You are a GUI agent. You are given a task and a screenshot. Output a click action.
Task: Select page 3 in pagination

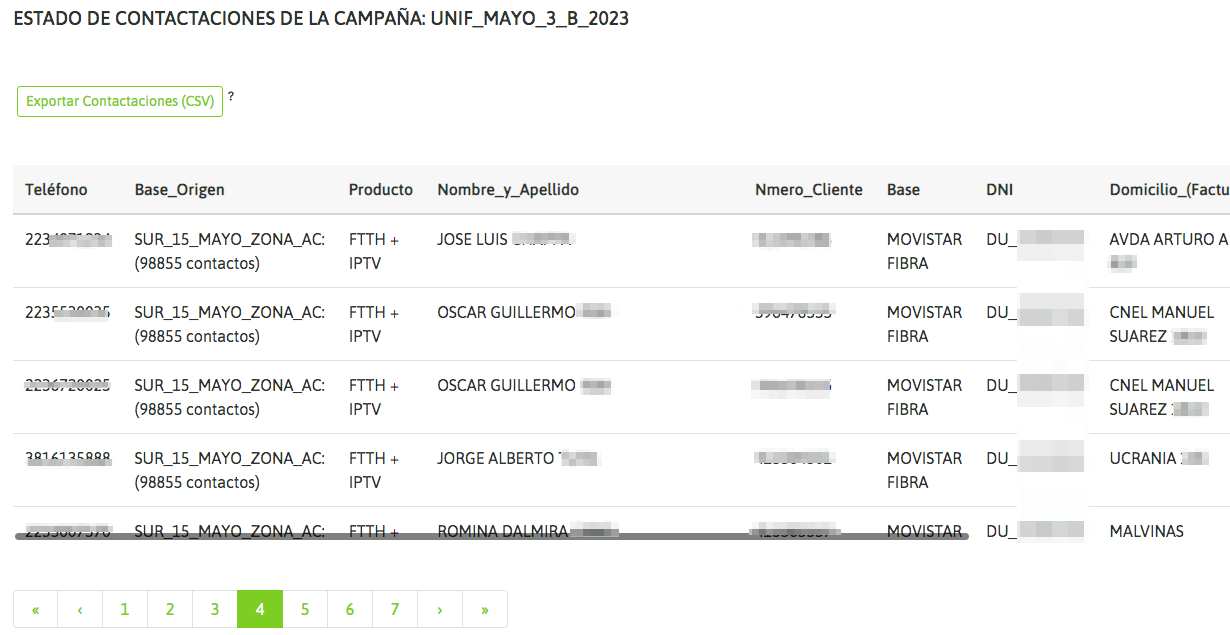click(x=215, y=609)
